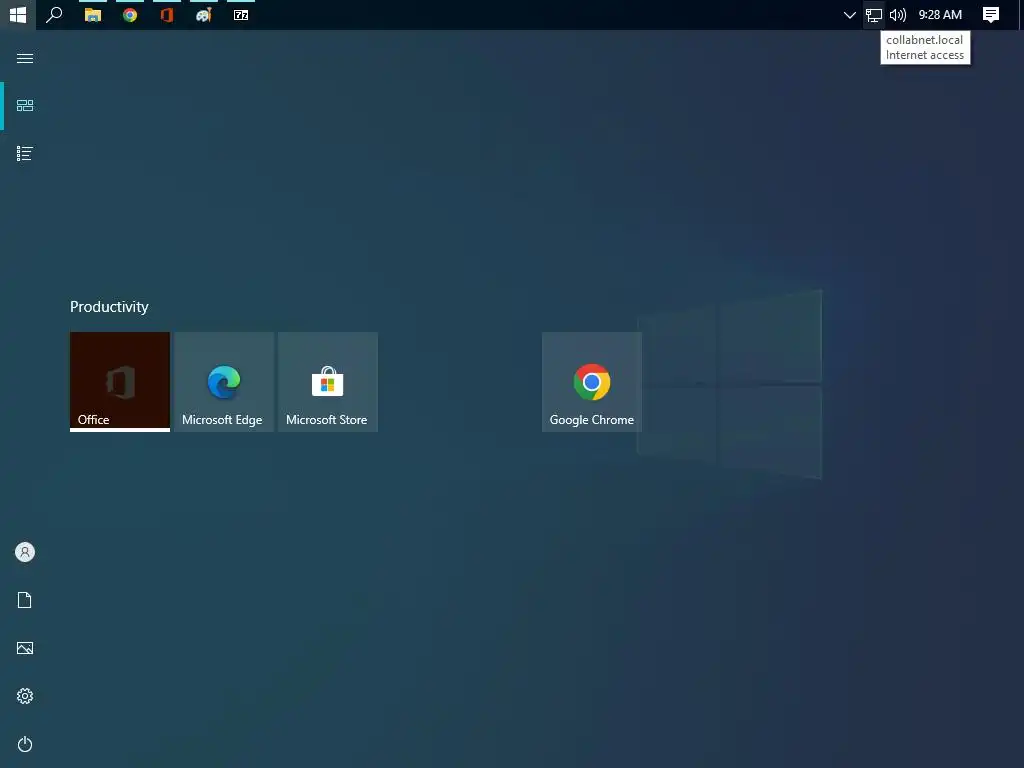Launch the Google Chrome tile
The image size is (1024, 768).
click(592, 381)
